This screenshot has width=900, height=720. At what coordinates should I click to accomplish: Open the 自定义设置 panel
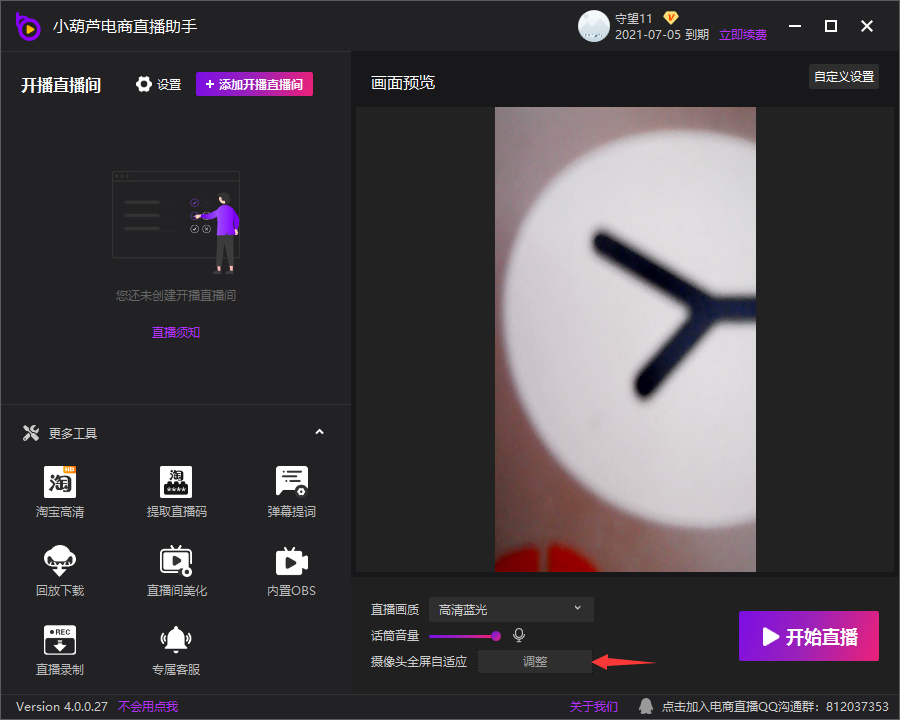tap(843, 77)
